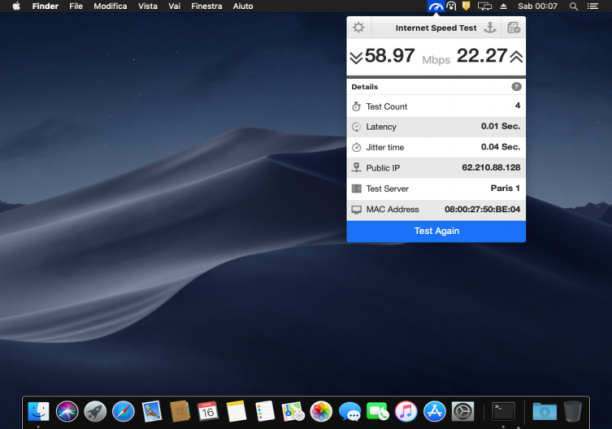Viewport: 612px width, 429px height.
Task: Click the Details section heading
Action: click(x=365, y=87)
